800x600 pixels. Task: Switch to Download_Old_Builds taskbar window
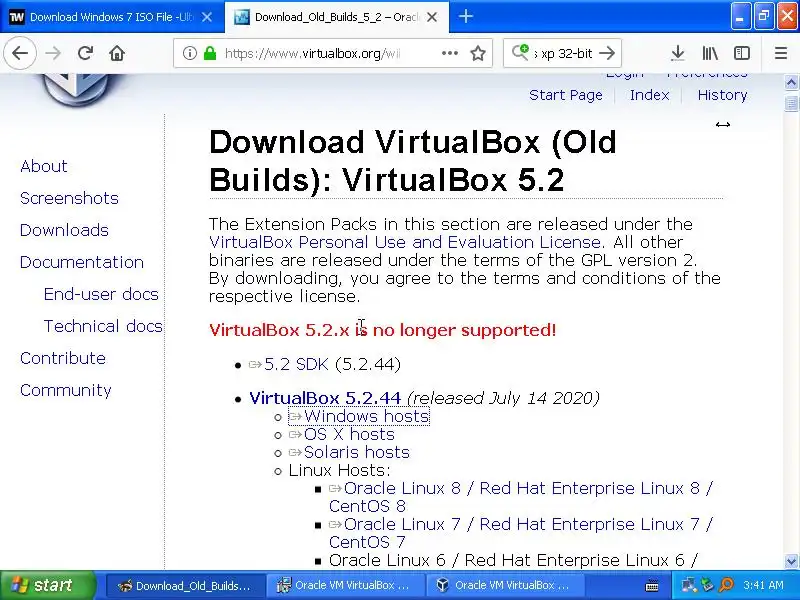tap(185, 586)
